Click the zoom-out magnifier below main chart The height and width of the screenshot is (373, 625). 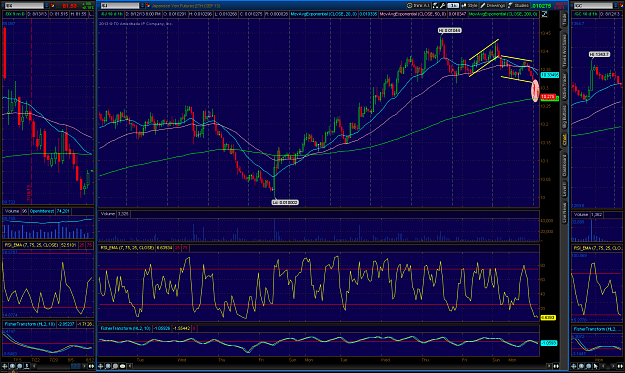(x=115, y=366)
